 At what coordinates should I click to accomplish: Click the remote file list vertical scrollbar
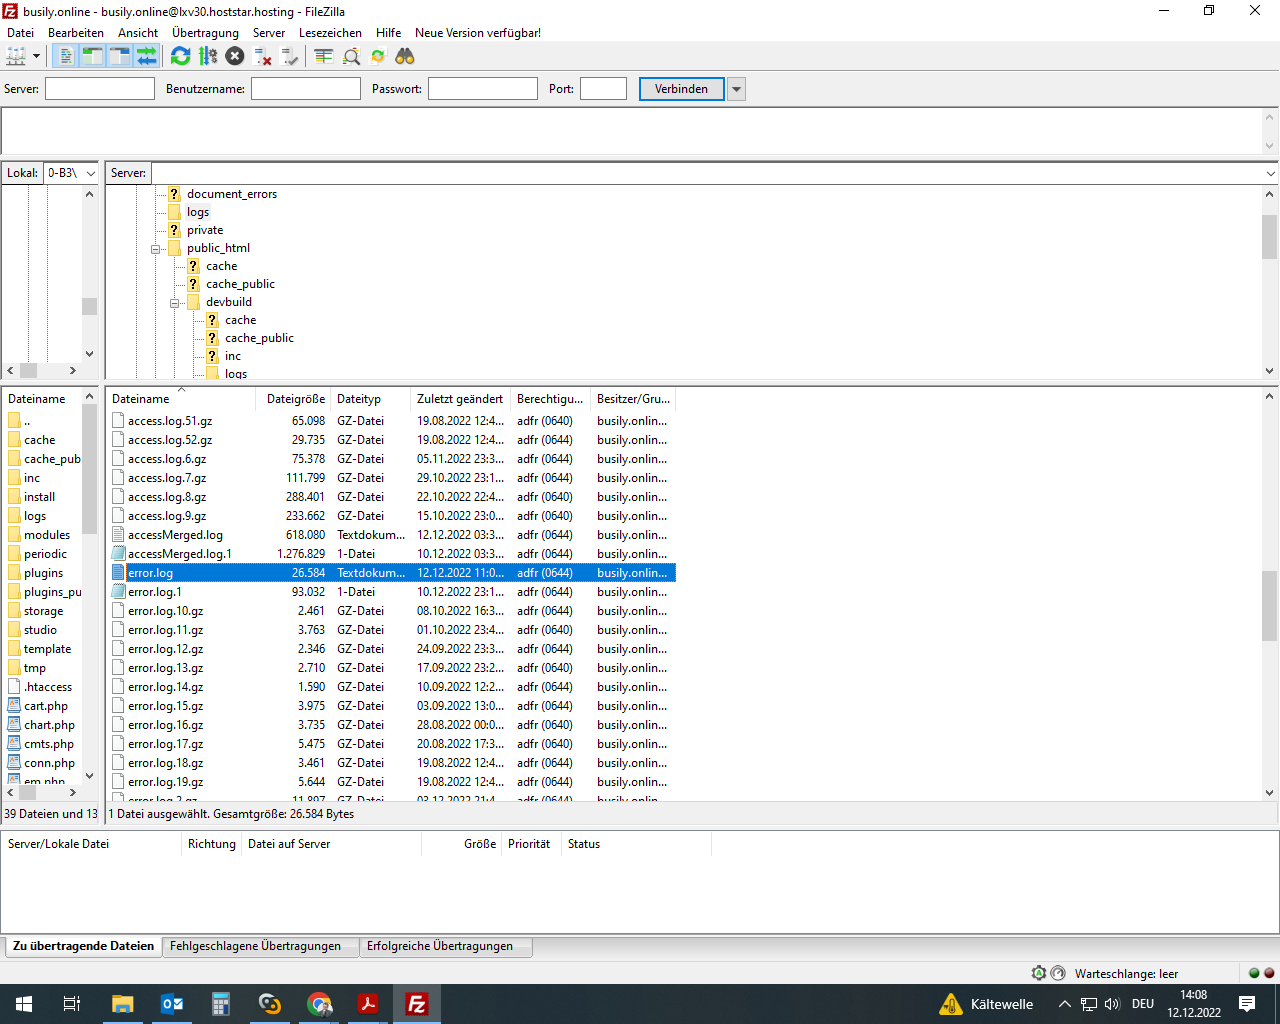point(1269,605)
